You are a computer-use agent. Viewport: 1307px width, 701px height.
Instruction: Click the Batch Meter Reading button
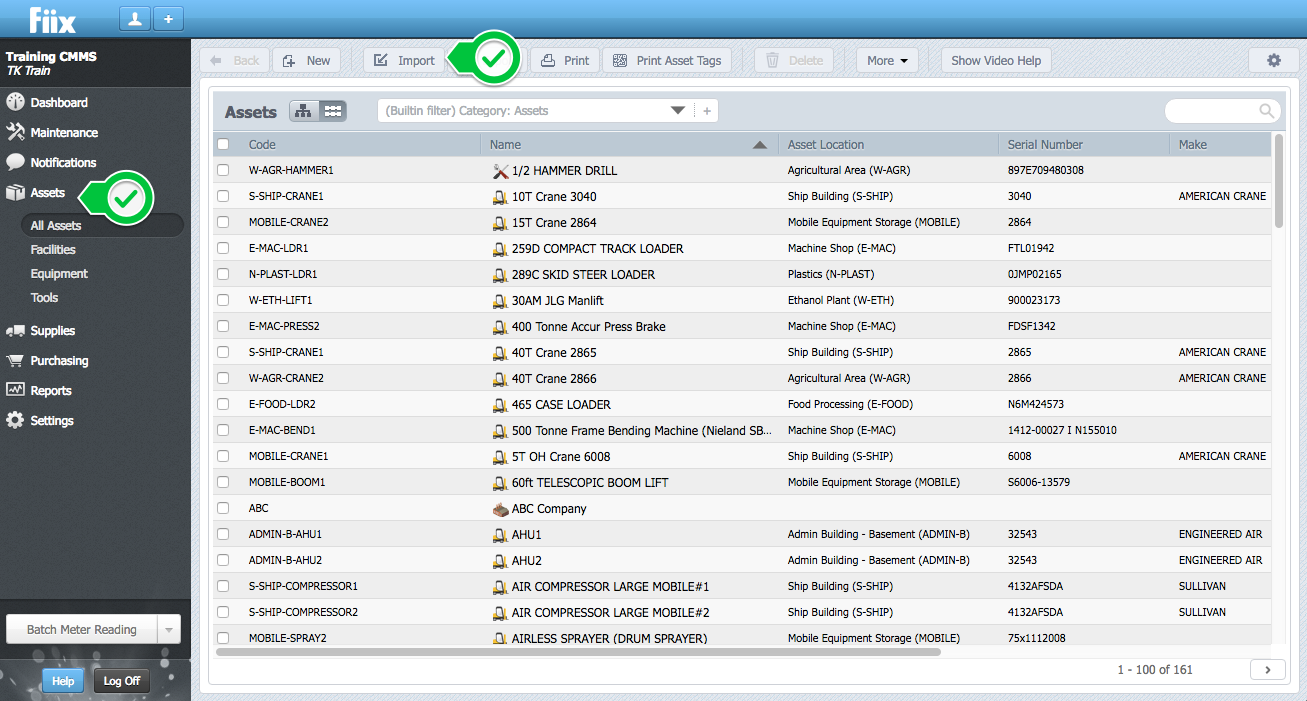coord(82,629)
